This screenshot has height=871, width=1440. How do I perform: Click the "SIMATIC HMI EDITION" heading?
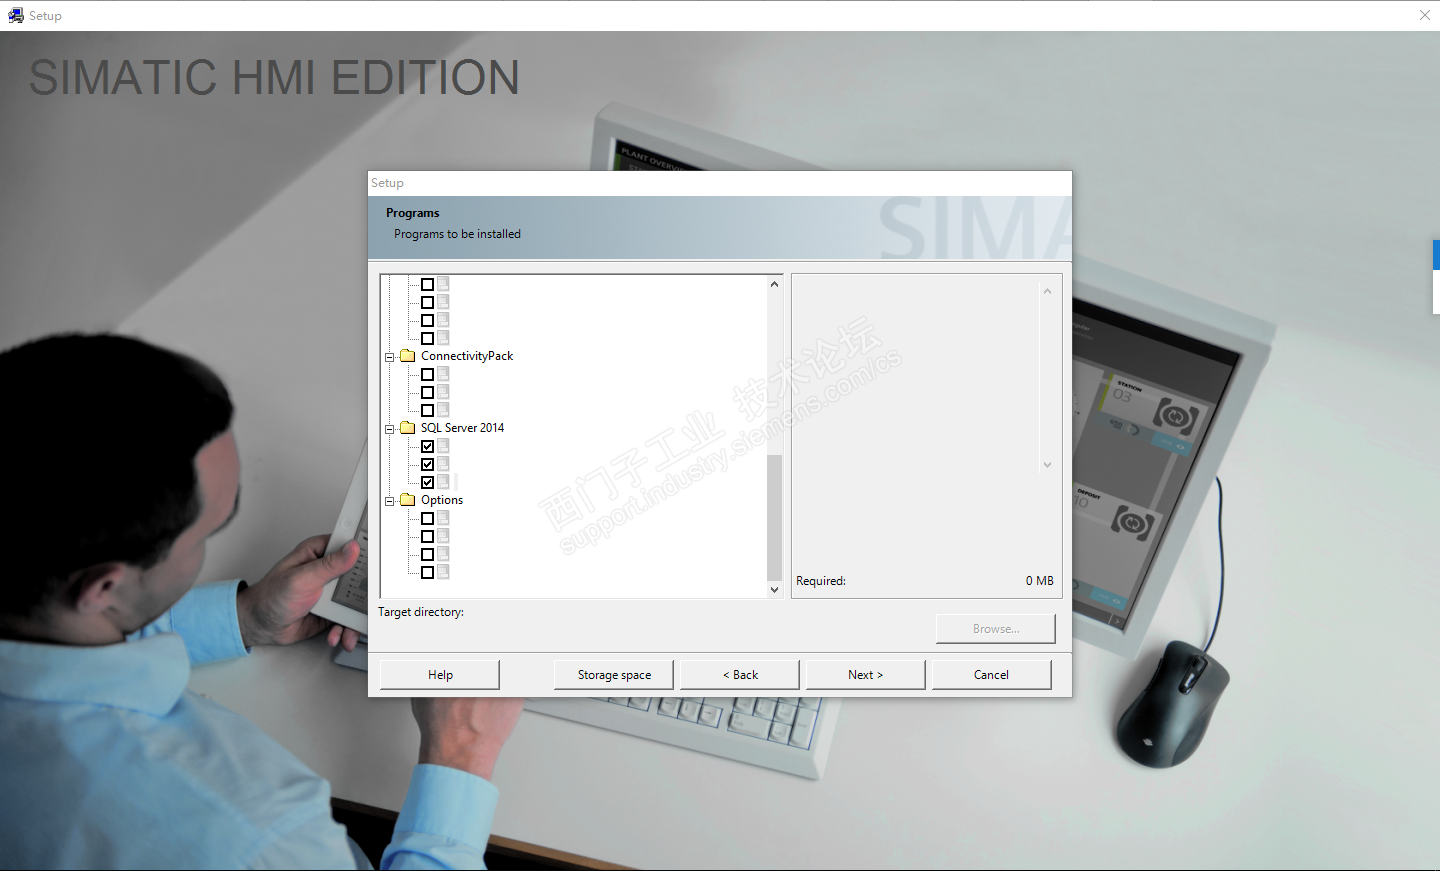tap(274, 78)
